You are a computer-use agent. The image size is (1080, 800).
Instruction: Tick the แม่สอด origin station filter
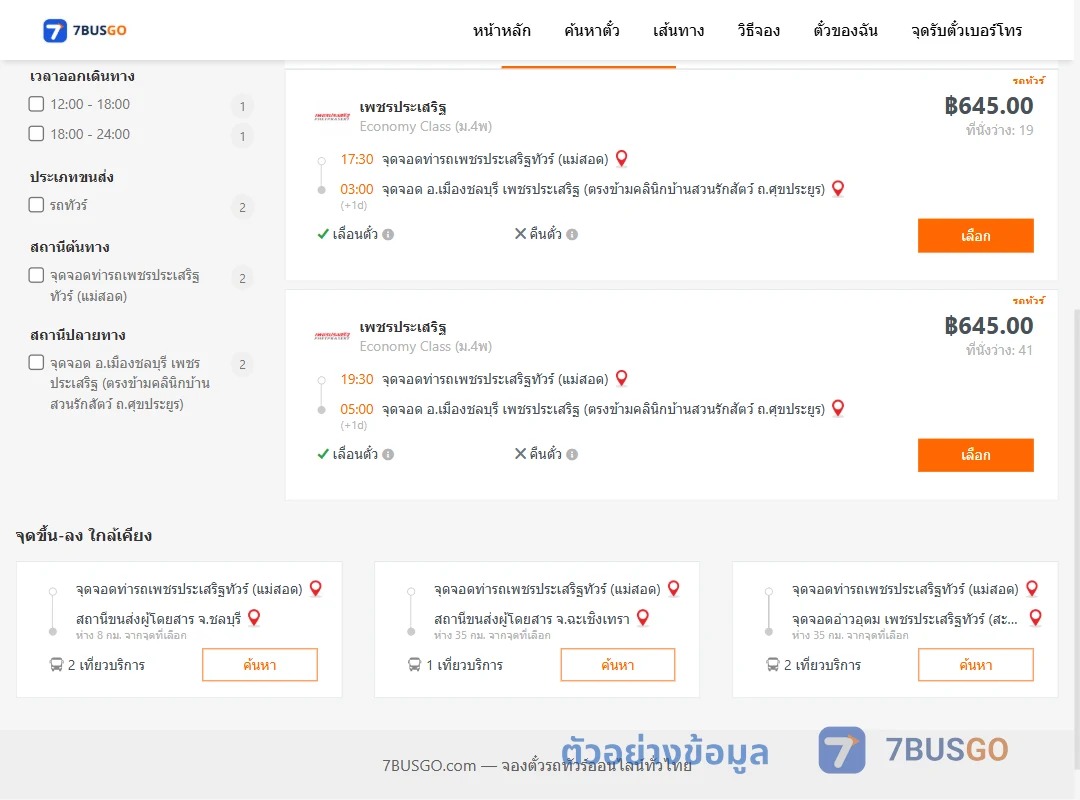pos(36,275)
